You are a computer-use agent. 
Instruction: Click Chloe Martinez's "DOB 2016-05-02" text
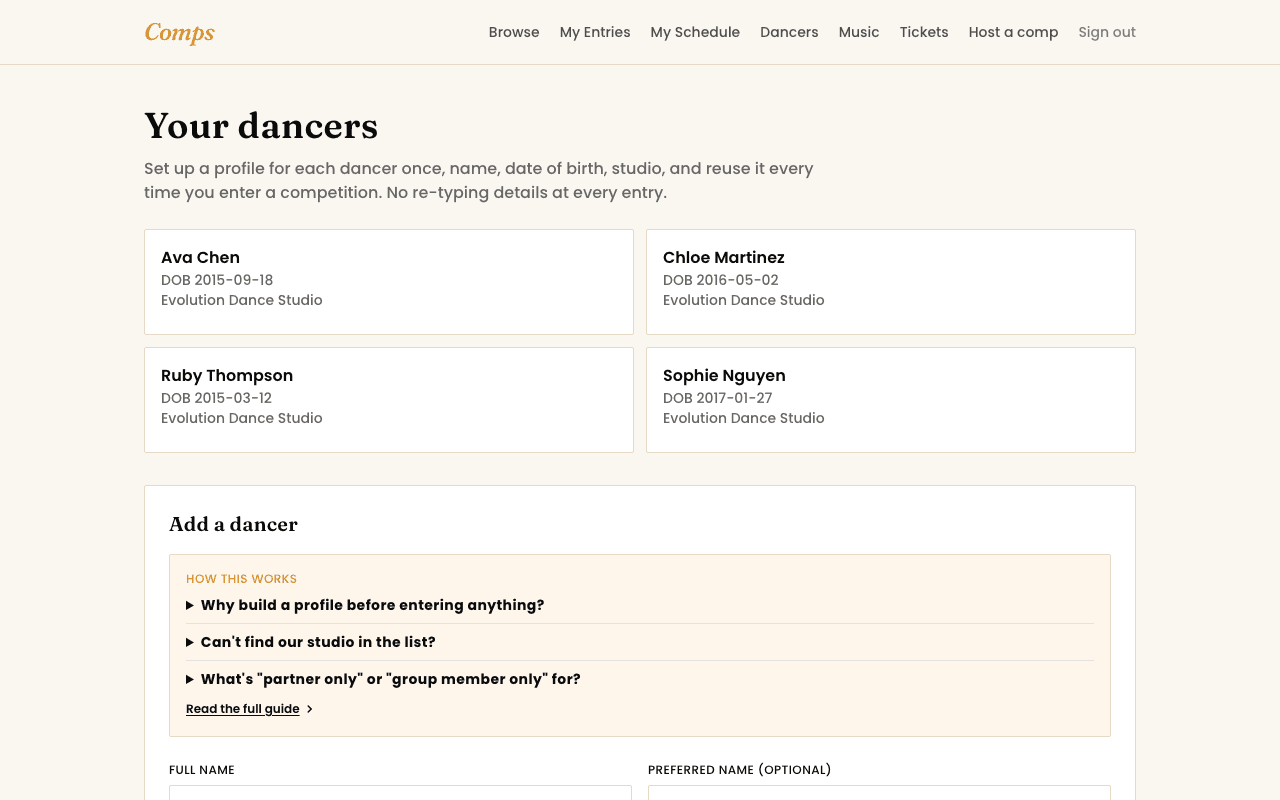(x=721, y=280)
